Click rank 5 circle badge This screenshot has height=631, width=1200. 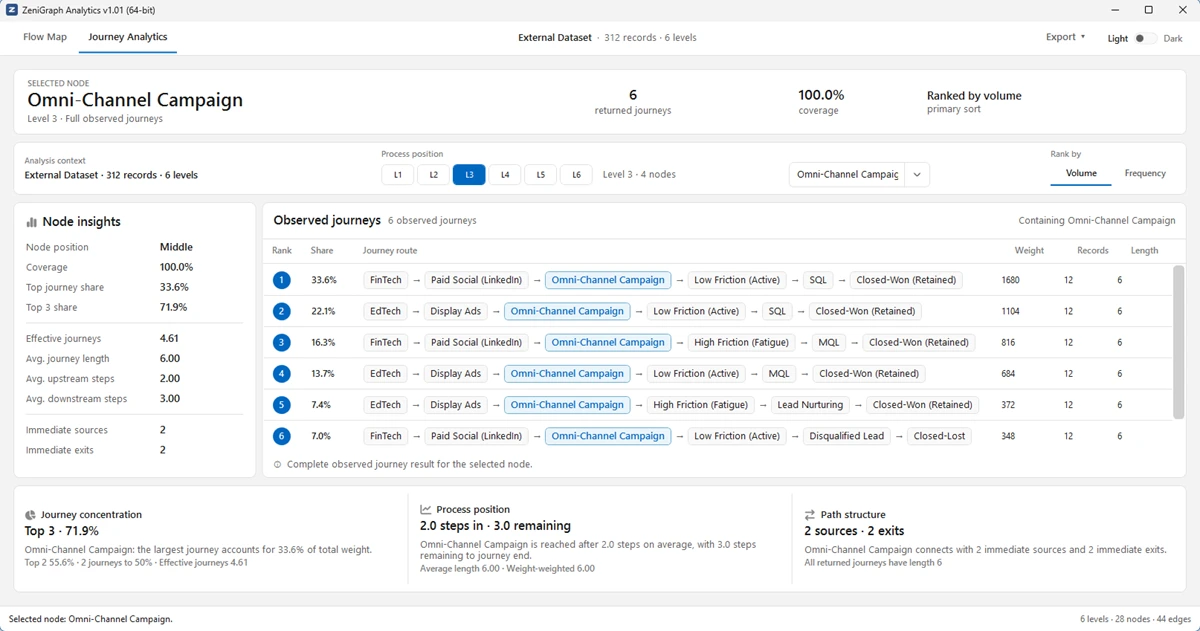(x=282, y=405)
